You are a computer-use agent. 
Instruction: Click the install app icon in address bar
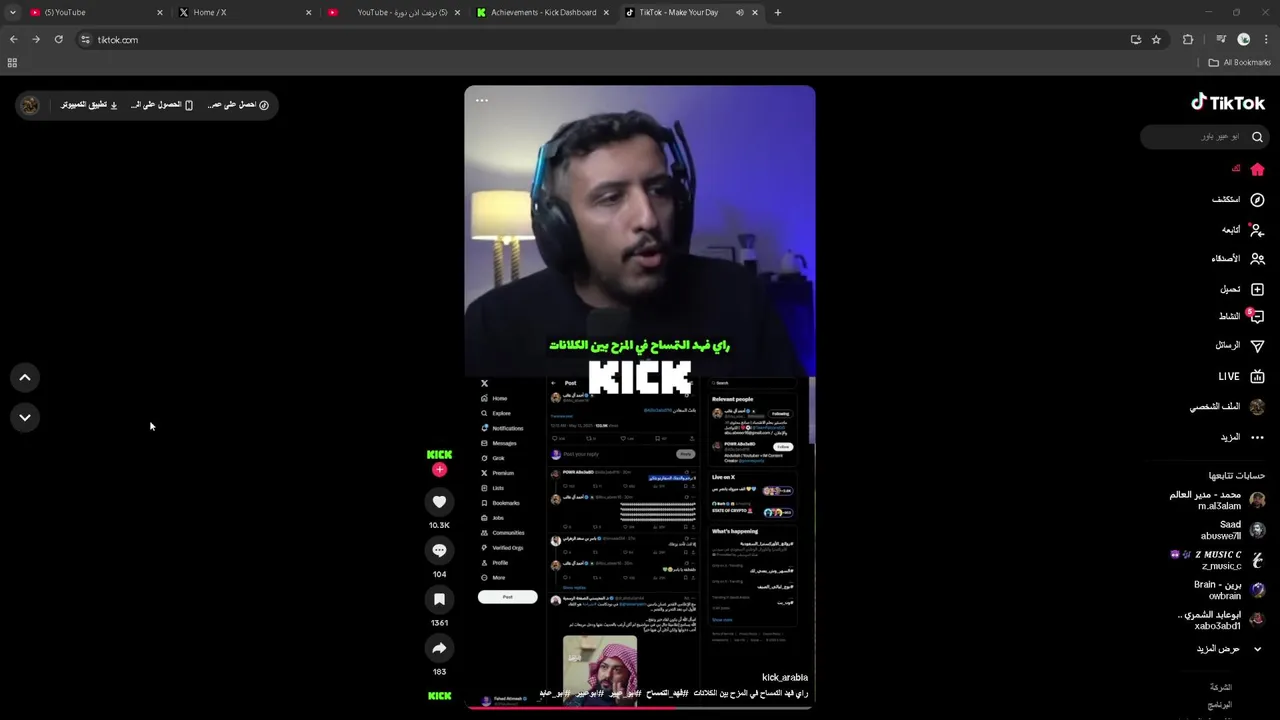1136,39
